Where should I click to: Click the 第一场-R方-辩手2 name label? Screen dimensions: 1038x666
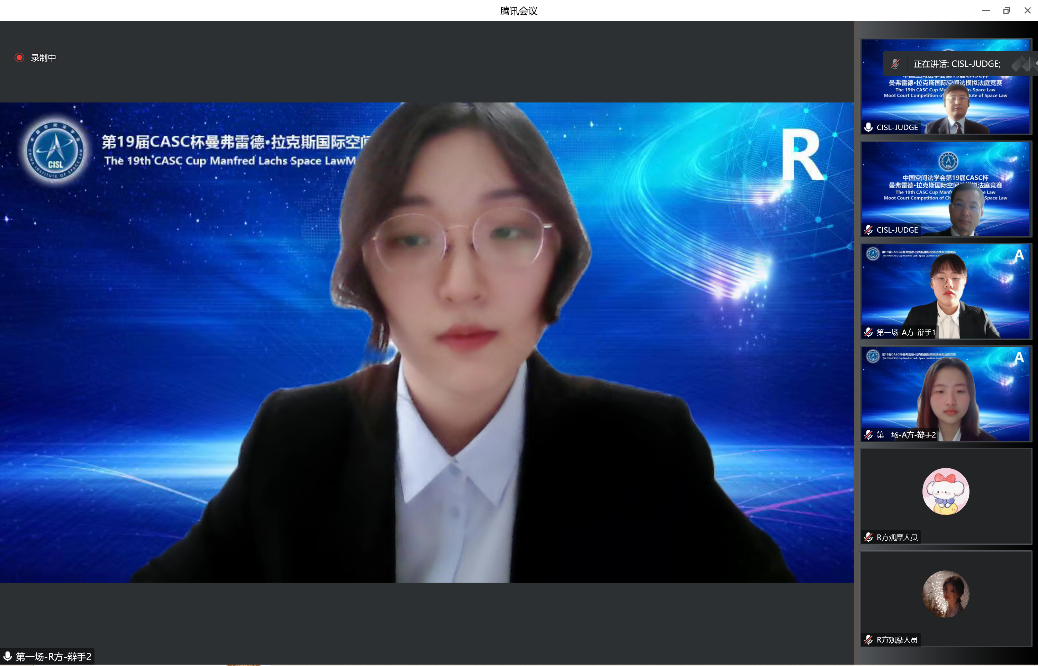[x=54, y=657]
